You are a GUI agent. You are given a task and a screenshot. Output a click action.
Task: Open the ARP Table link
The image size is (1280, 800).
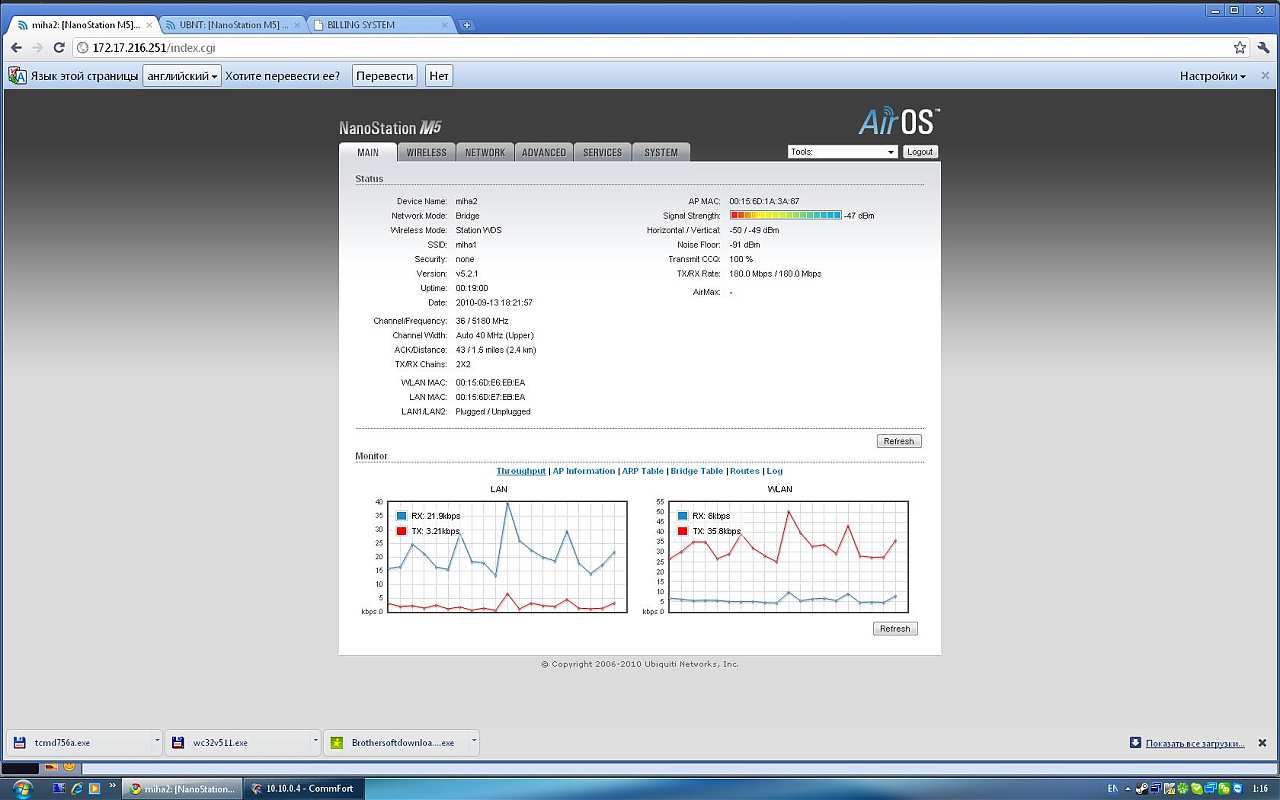point(643,471)
